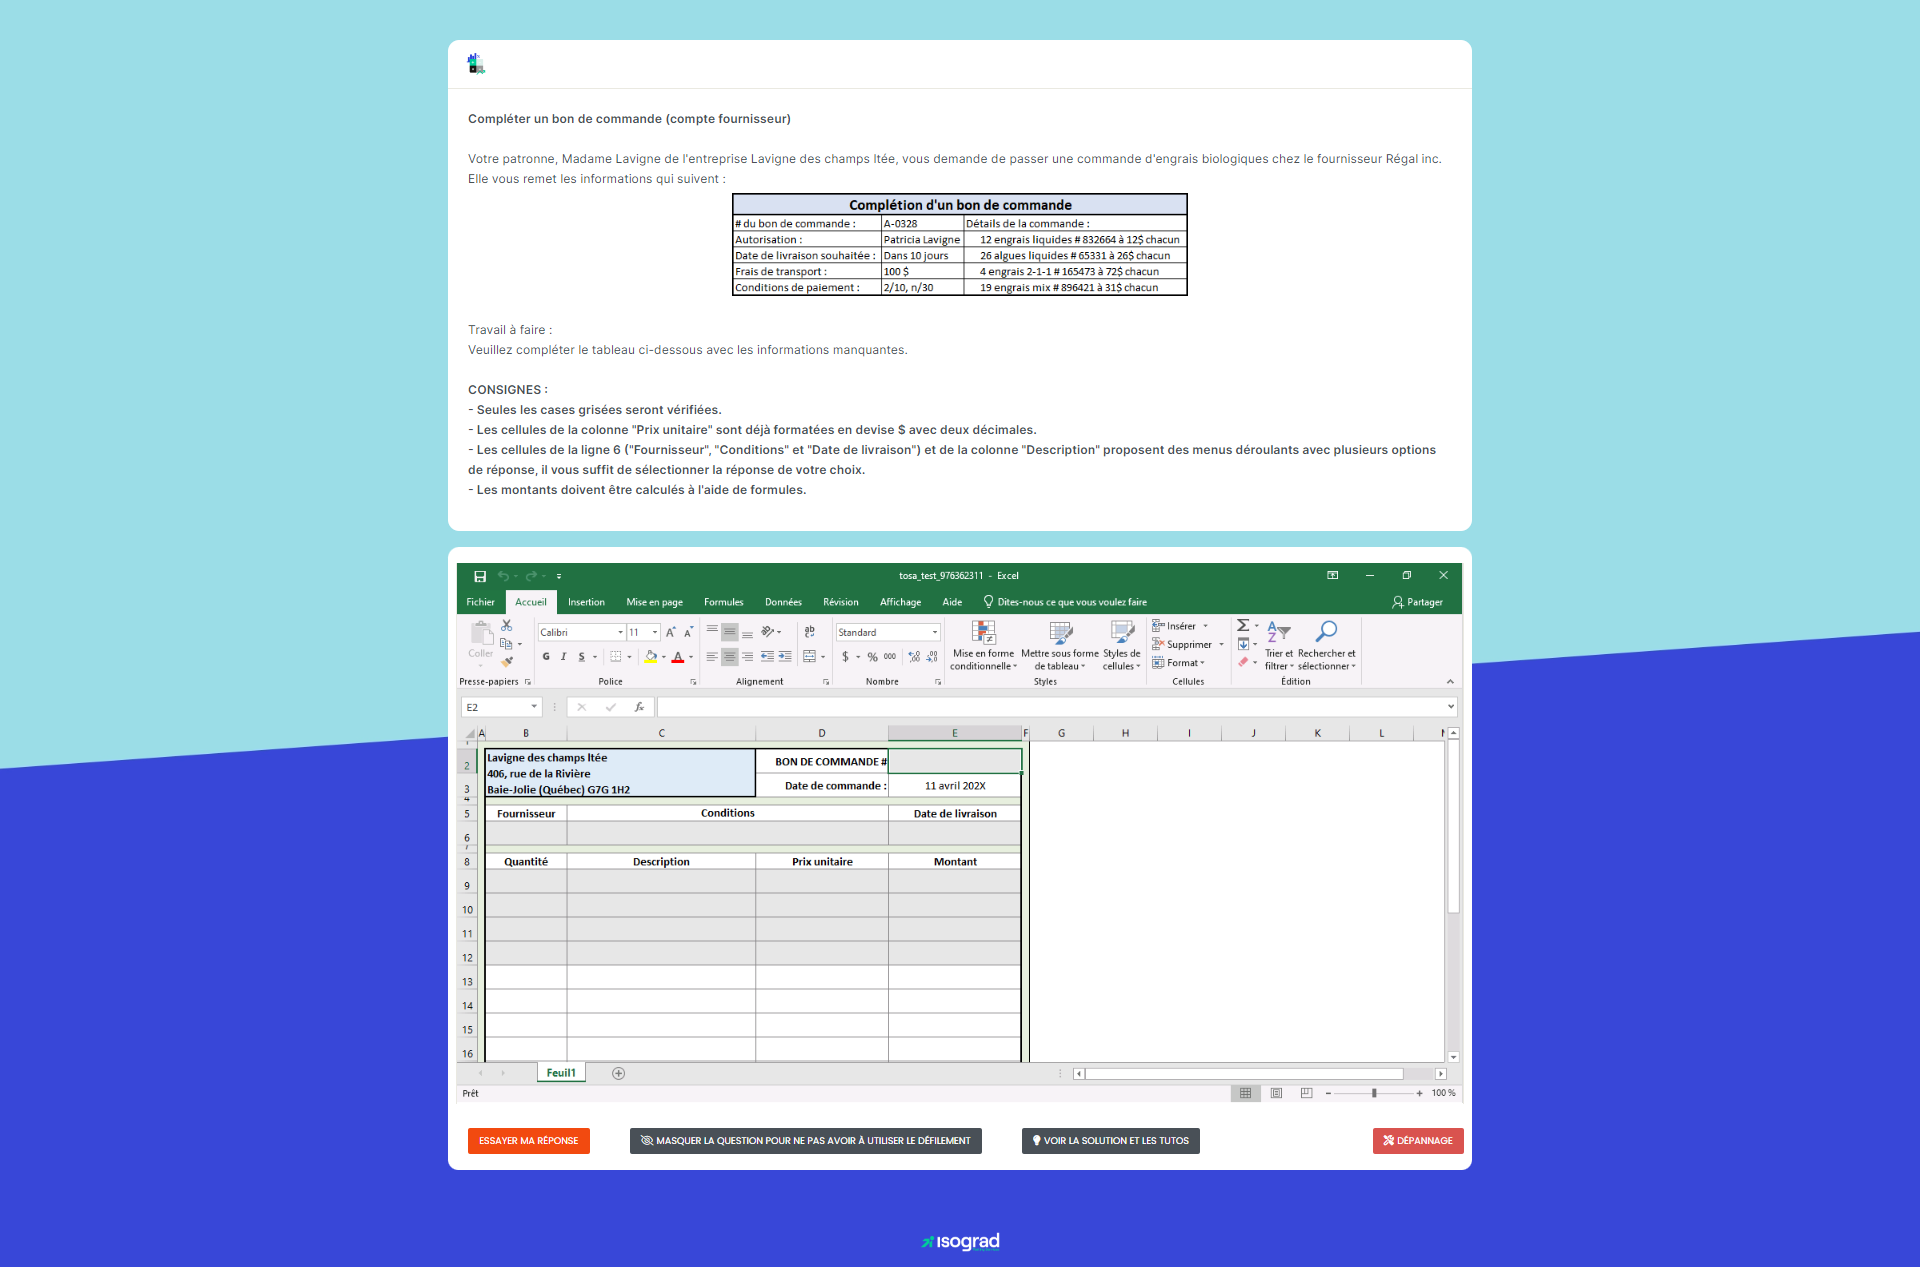
Task: Click ESSAYER MA RÉPONSE button
Action: pyautogui.click(x=528, y=1141)
